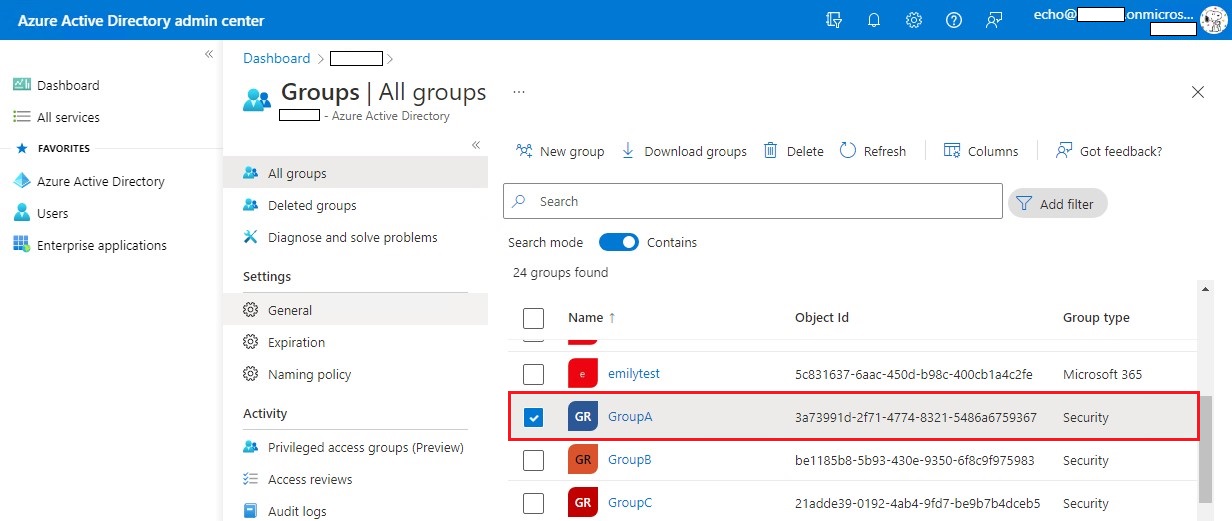Click the GroupC avatar icon
The width and height of the screenshot is (1232, 521).
(583, 503)
